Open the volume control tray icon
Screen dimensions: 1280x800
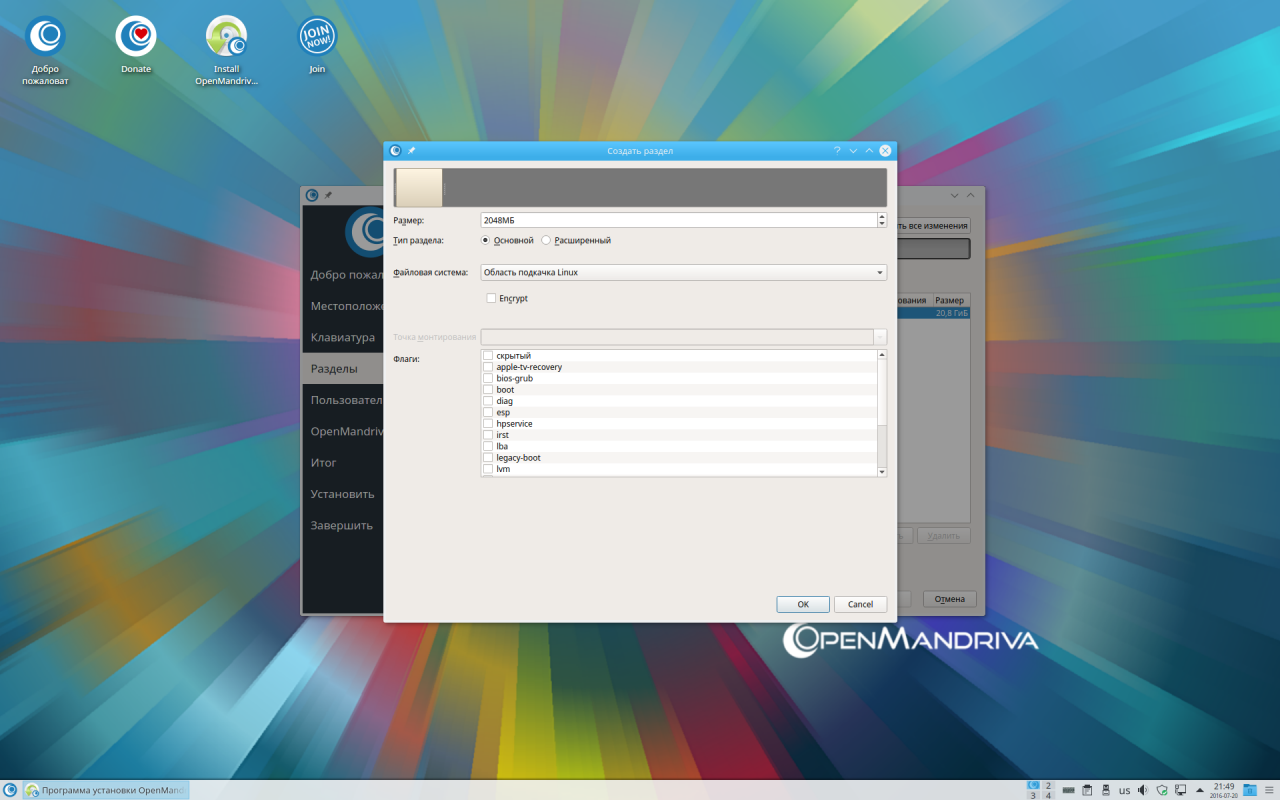1143,790
